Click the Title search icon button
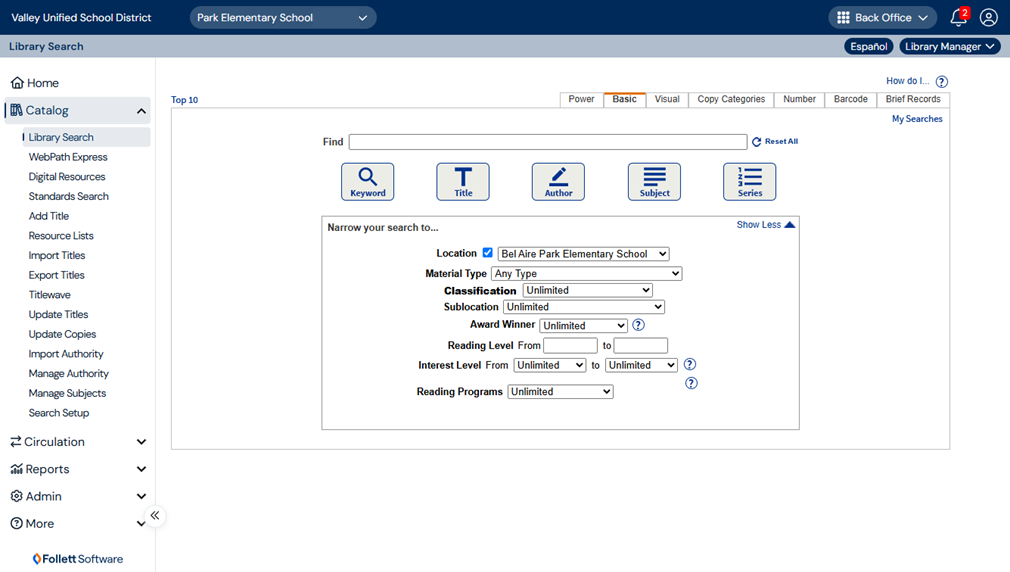Screen dimensions: 1010x572 (462, 182)
